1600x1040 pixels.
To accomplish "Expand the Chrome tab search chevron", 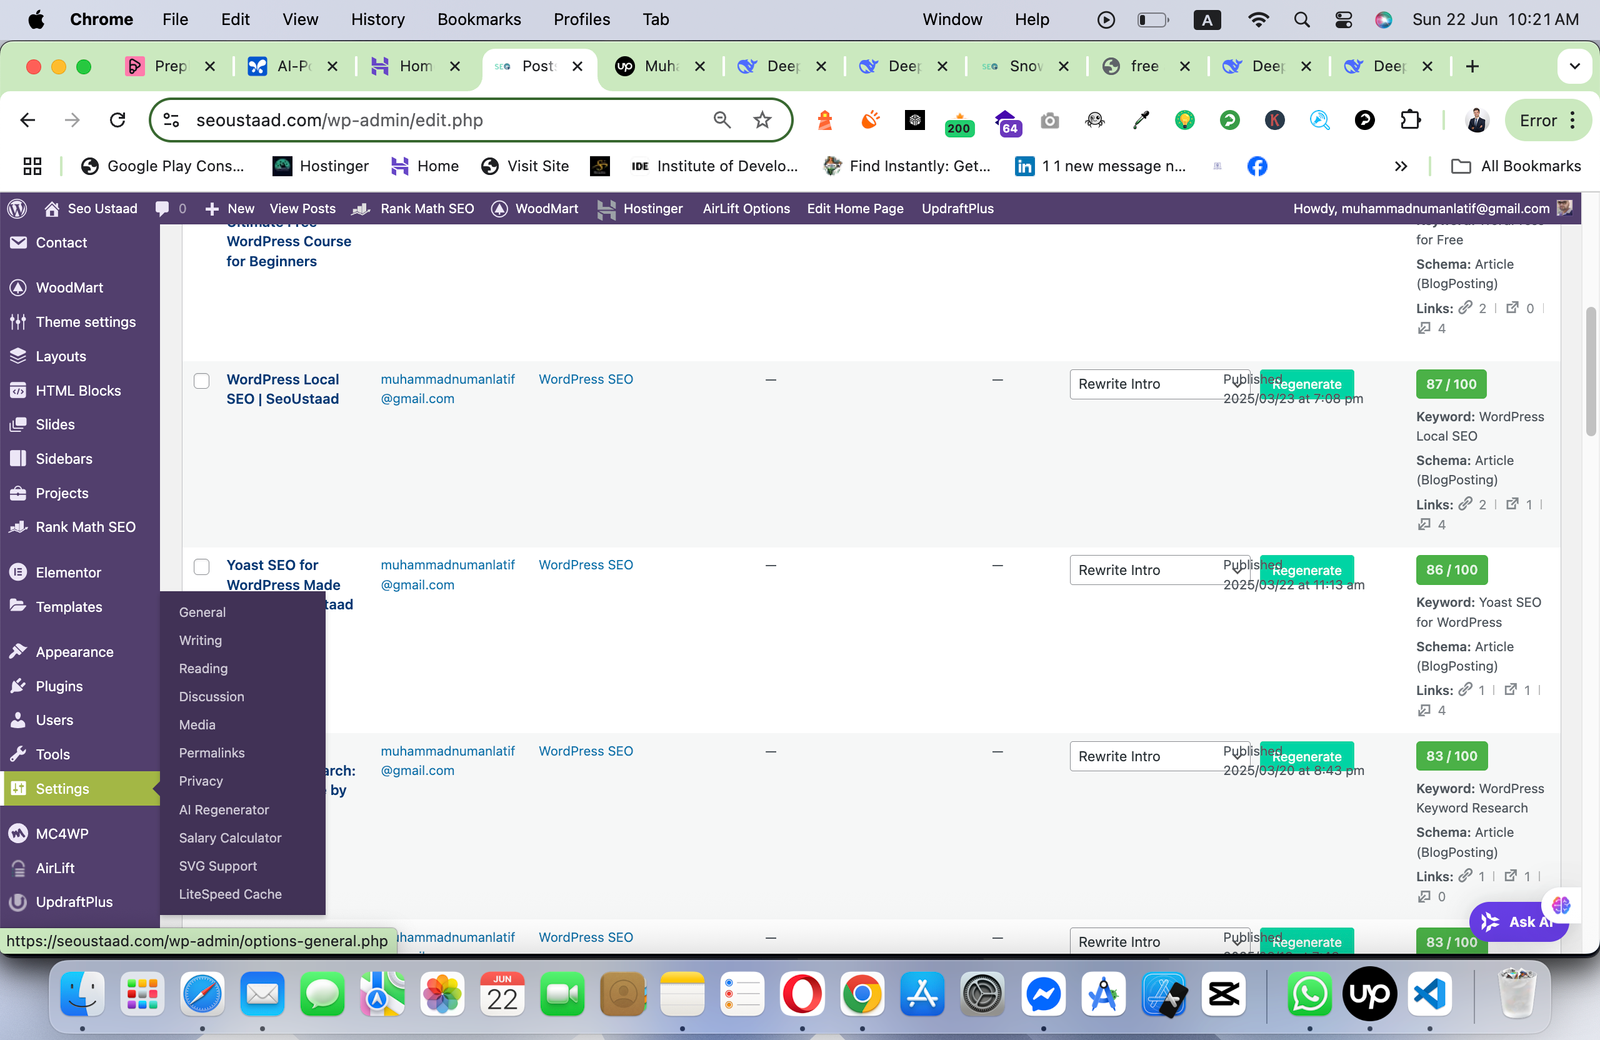I will 1575,66.
